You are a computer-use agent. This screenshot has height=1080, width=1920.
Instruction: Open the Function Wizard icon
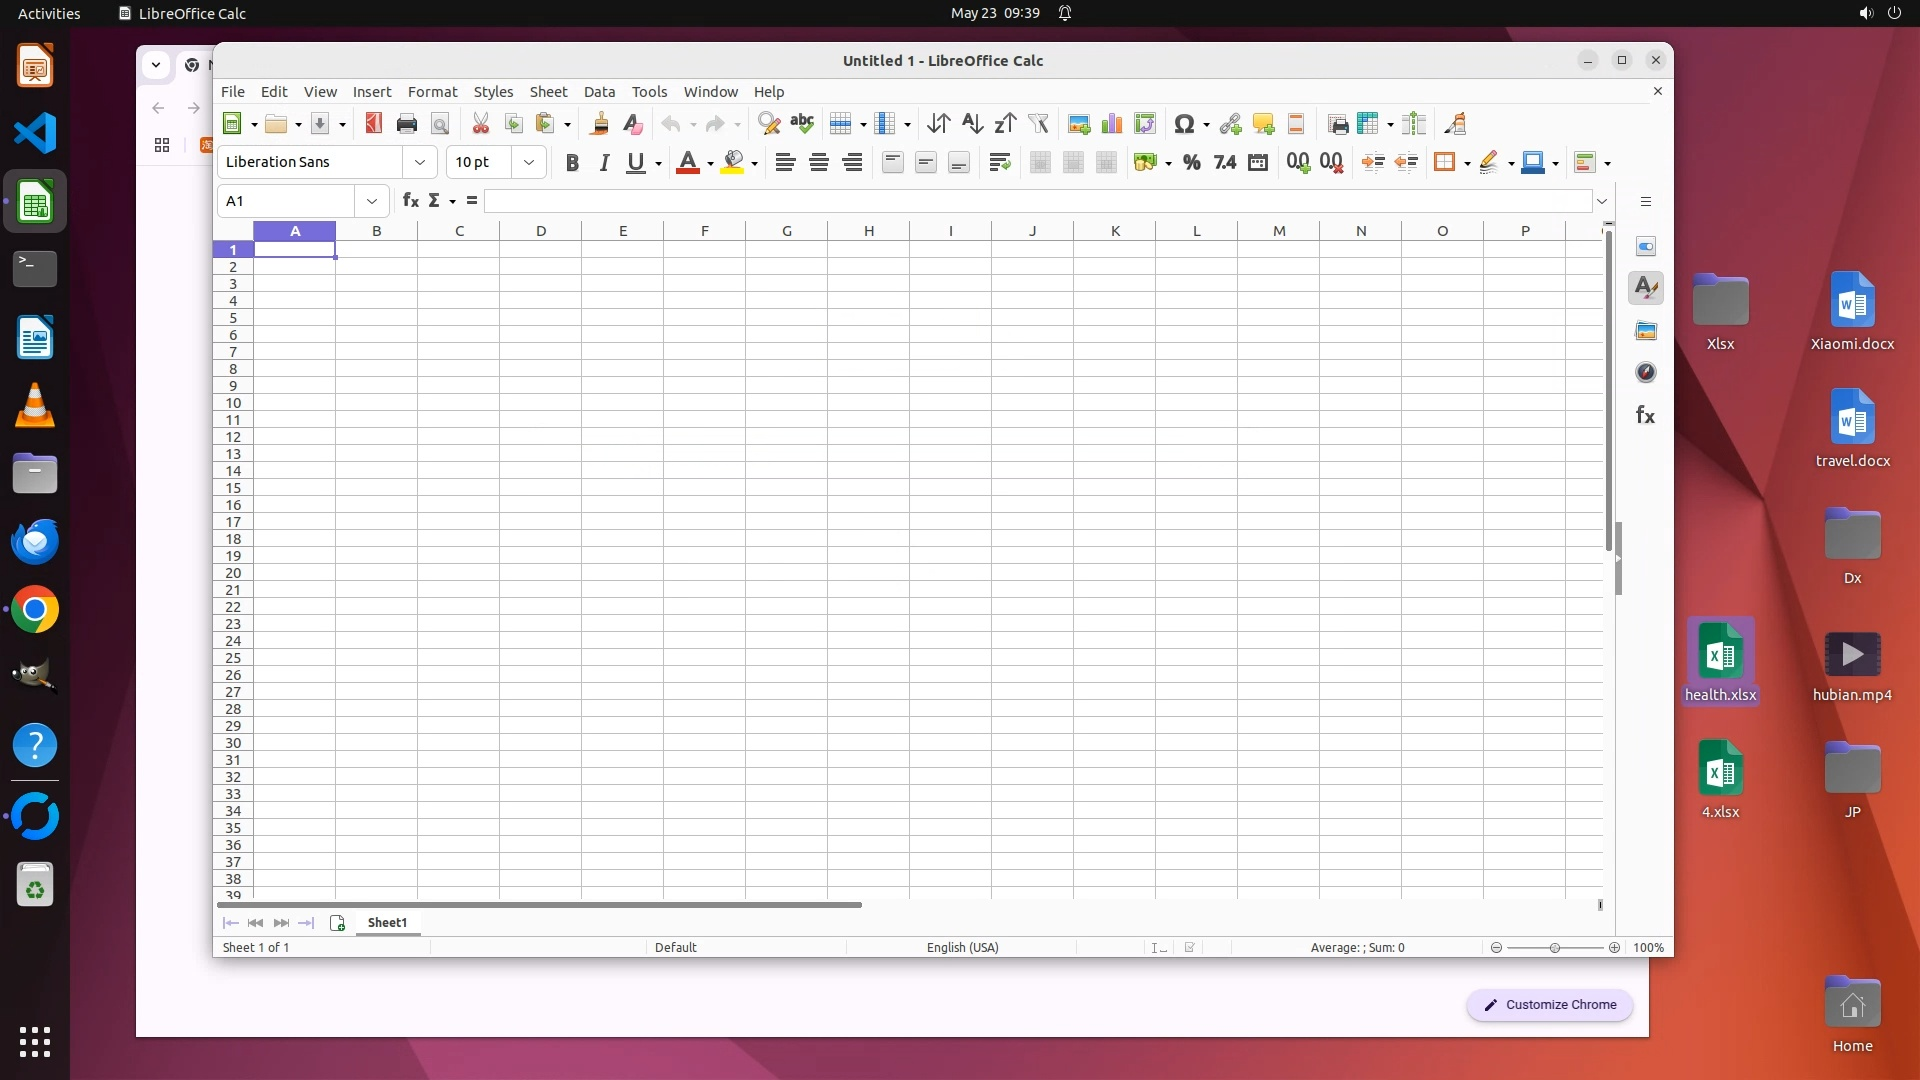[410, 201]
